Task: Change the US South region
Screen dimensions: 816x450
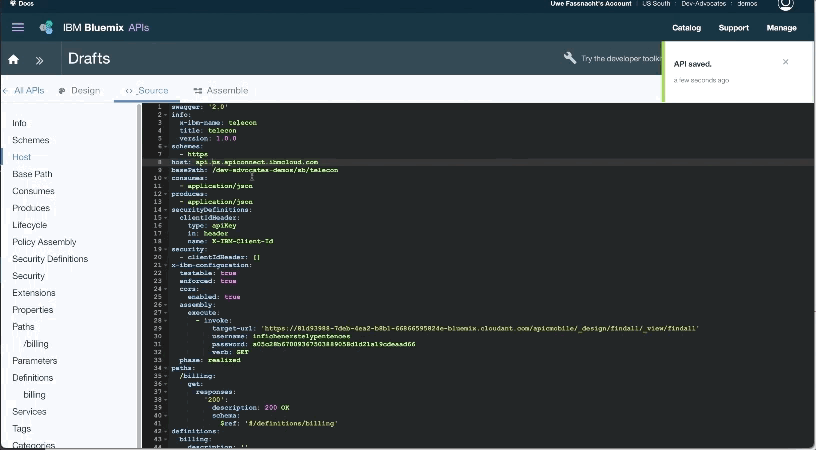Action: [656, 4]
